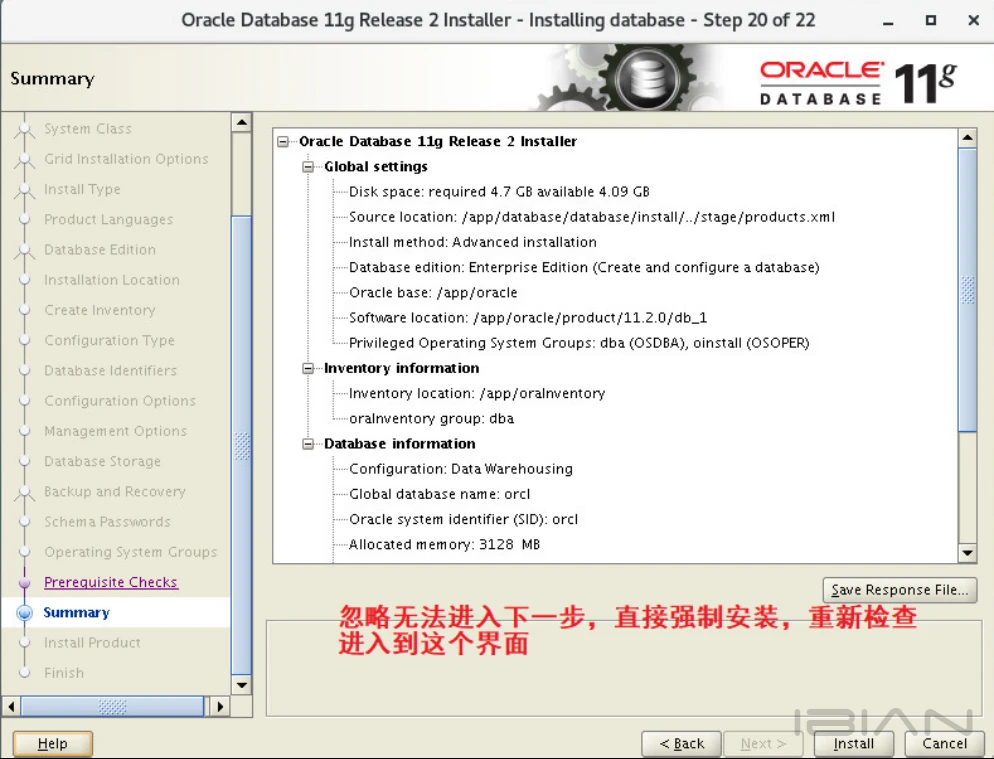The height and width of the screenshot is (759, 994).
Task: Go back with the Back button
Action: point(681,743)
